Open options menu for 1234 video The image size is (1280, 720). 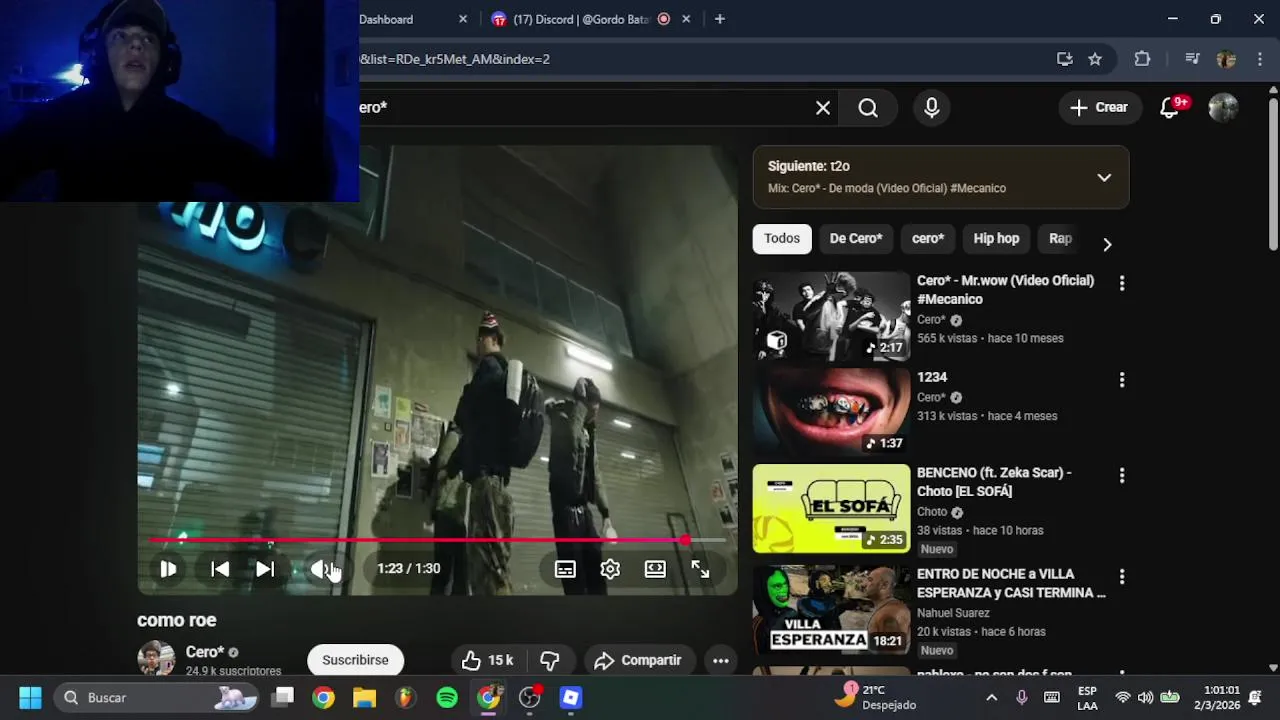pos(1122,380)
